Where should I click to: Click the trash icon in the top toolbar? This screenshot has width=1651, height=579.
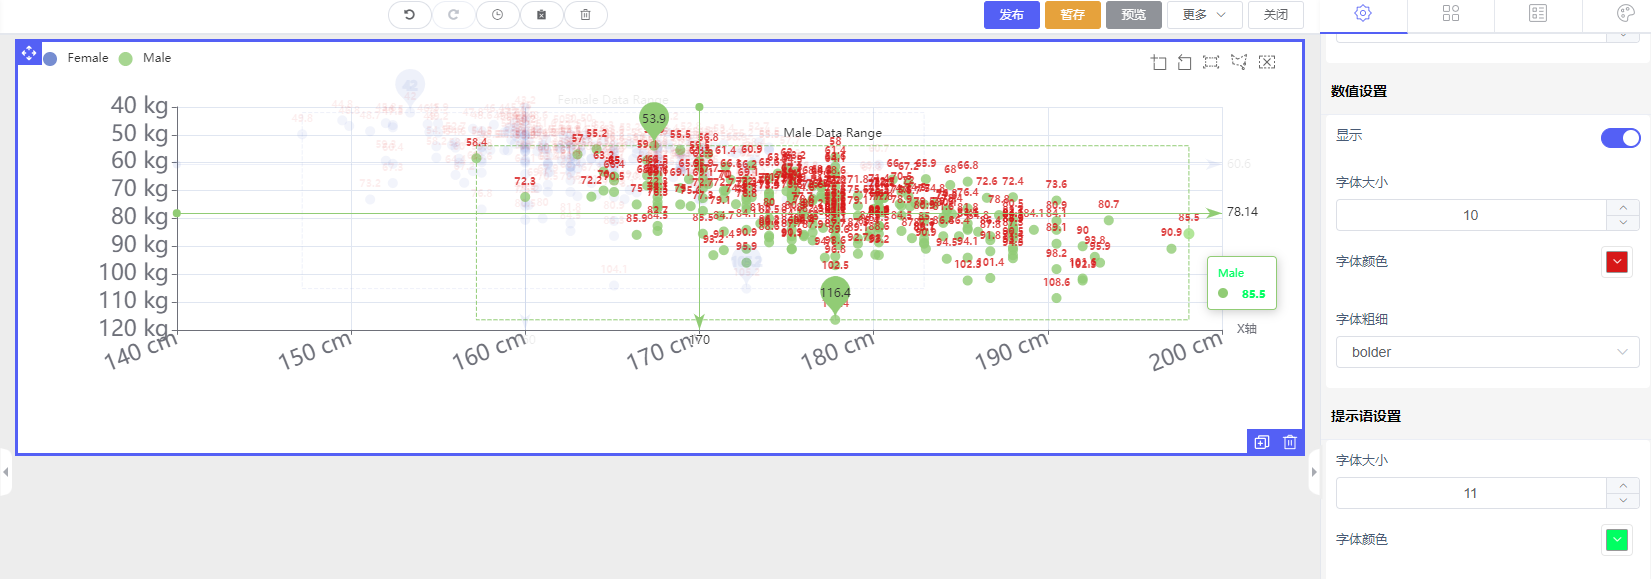[x=585, y=15]
